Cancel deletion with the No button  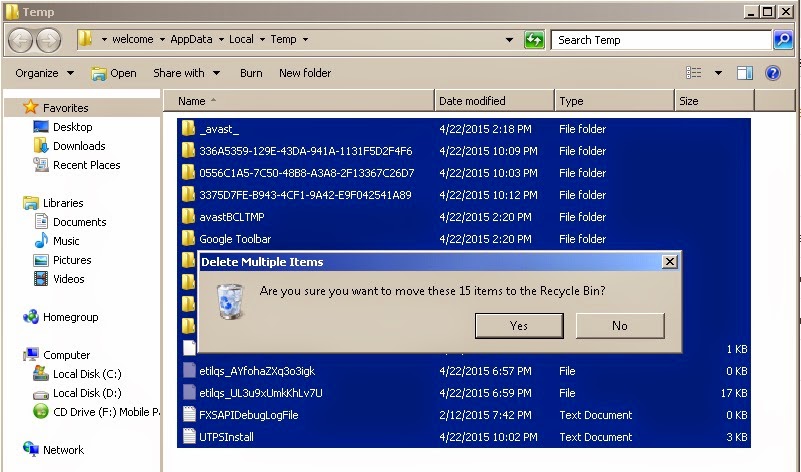pos(620,325)
